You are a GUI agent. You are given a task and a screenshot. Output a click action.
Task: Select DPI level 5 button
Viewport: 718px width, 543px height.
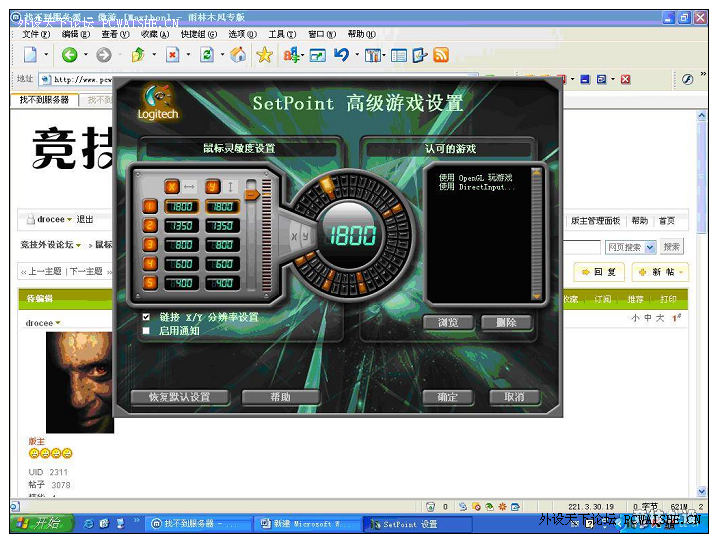[x=150, y=283]
